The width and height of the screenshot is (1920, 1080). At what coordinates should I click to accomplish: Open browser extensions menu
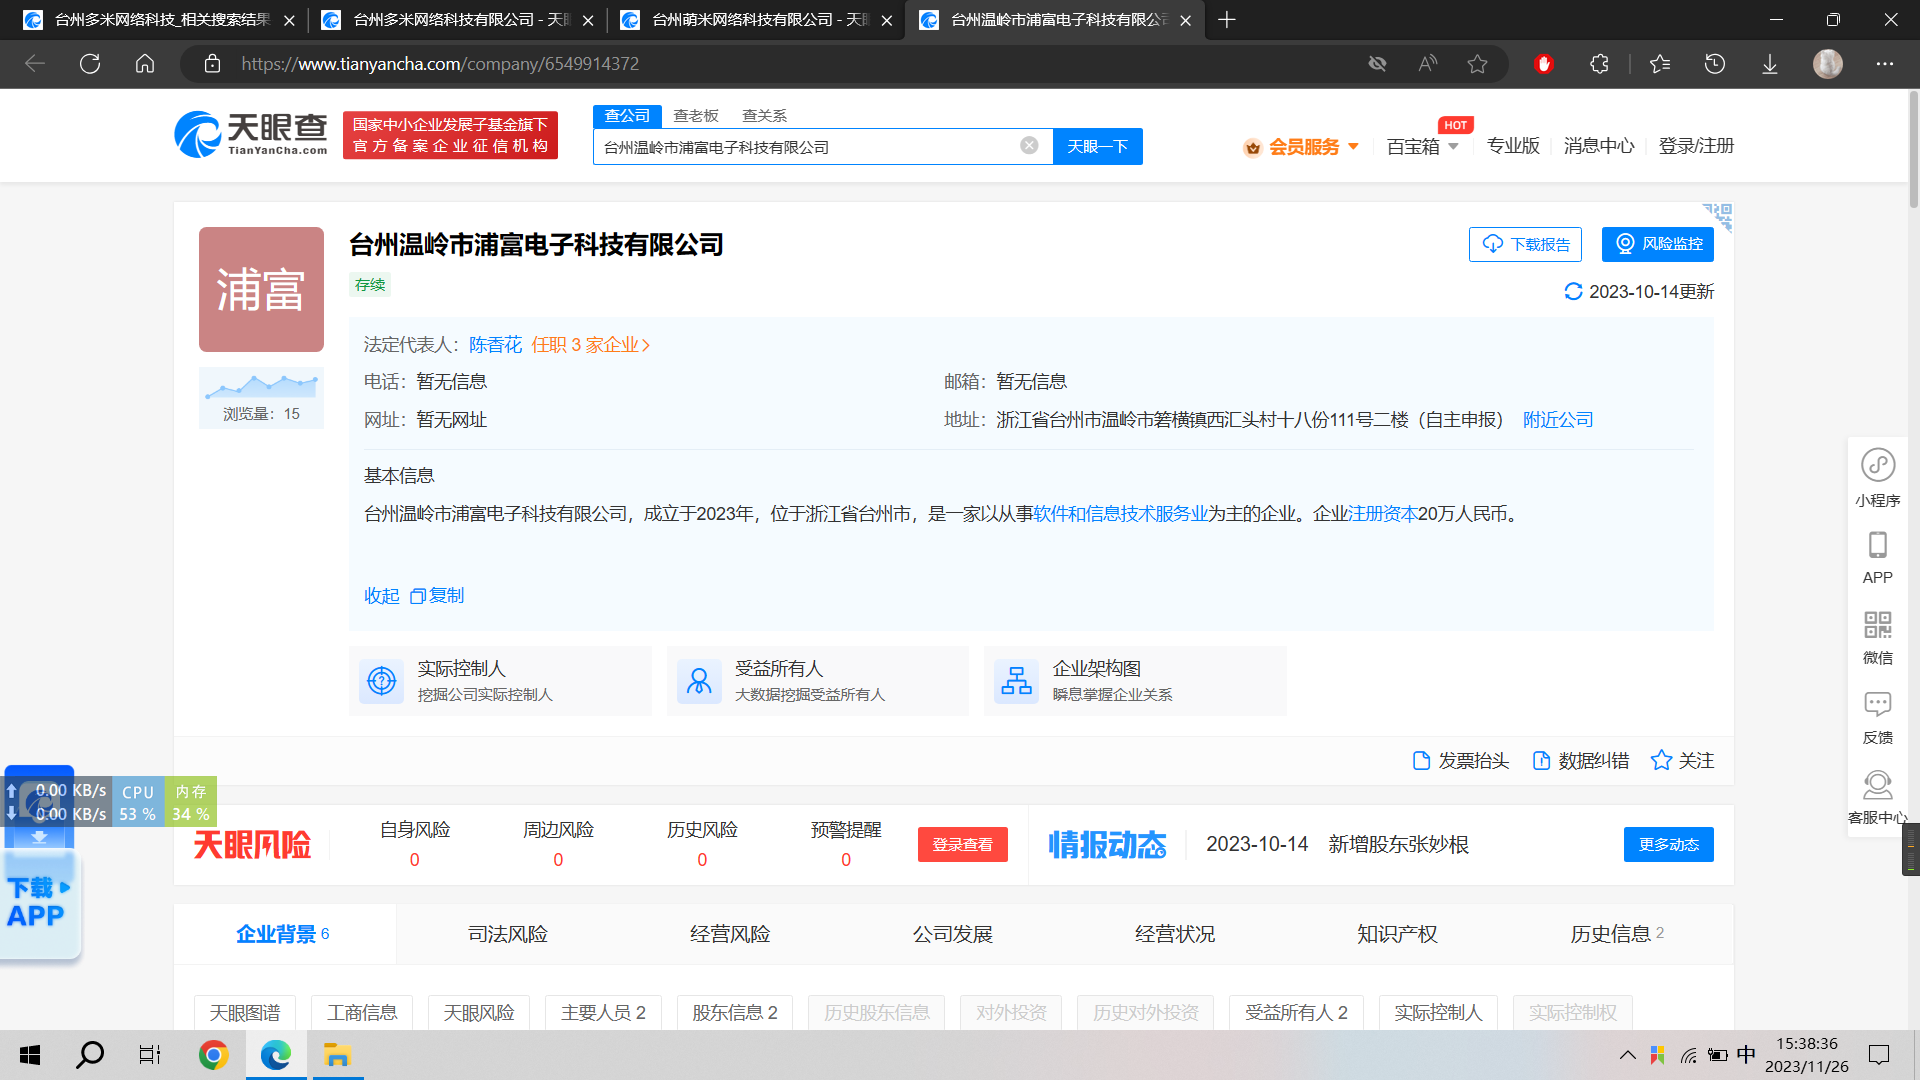1599,64
